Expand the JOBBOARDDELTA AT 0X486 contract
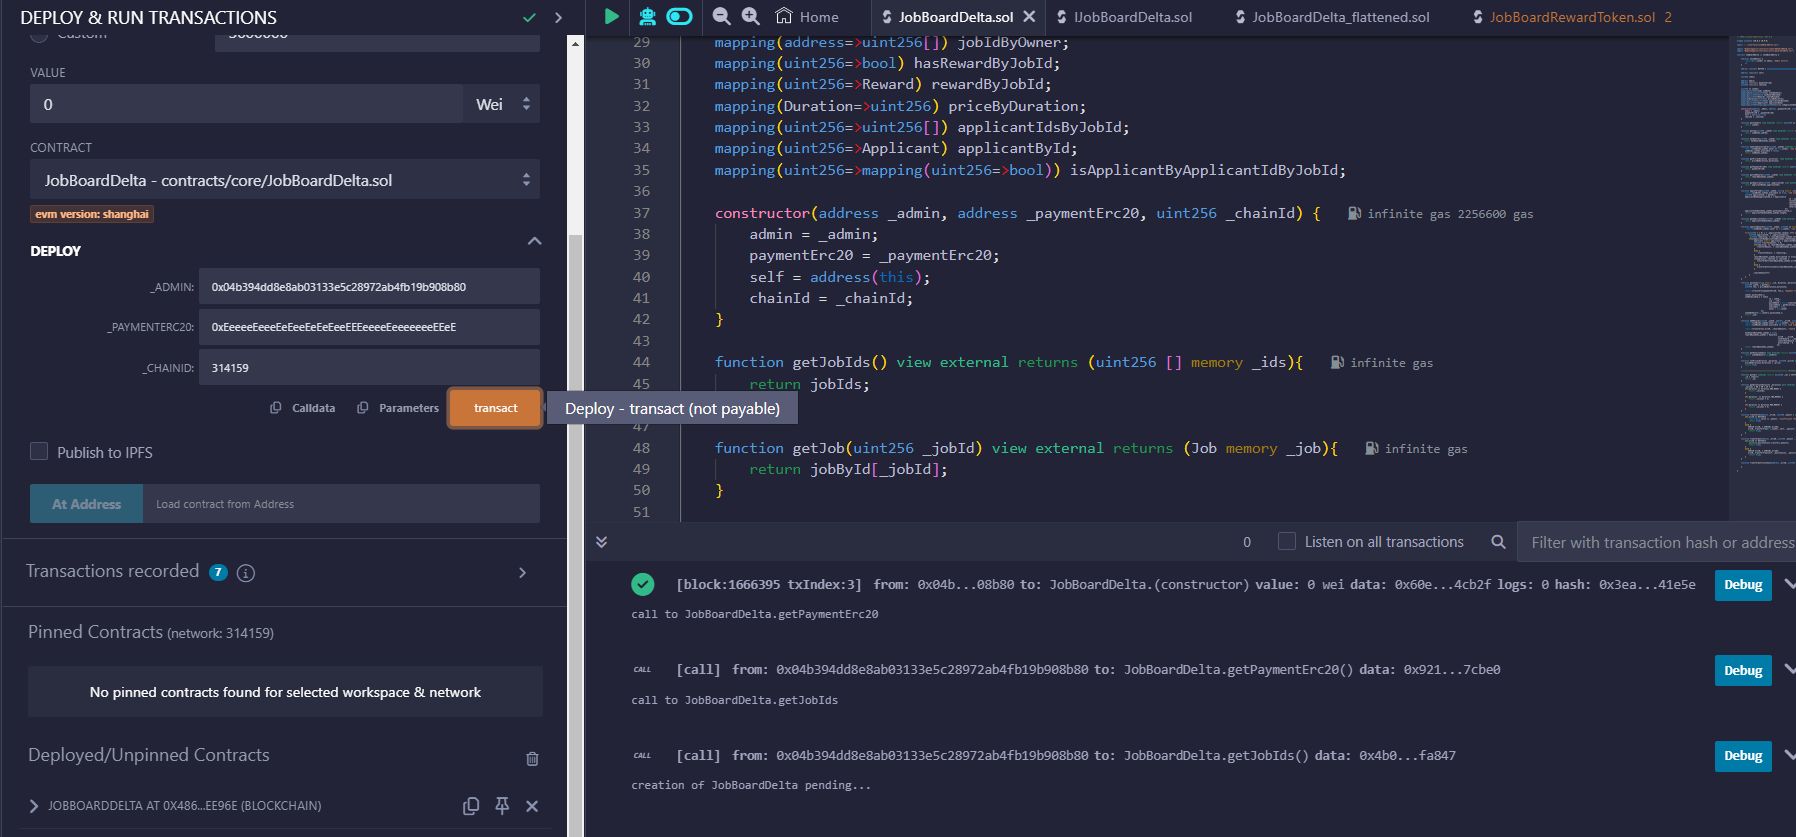Image resolution: width=1796 pixels, height=837 pixels. click(34, 806)
